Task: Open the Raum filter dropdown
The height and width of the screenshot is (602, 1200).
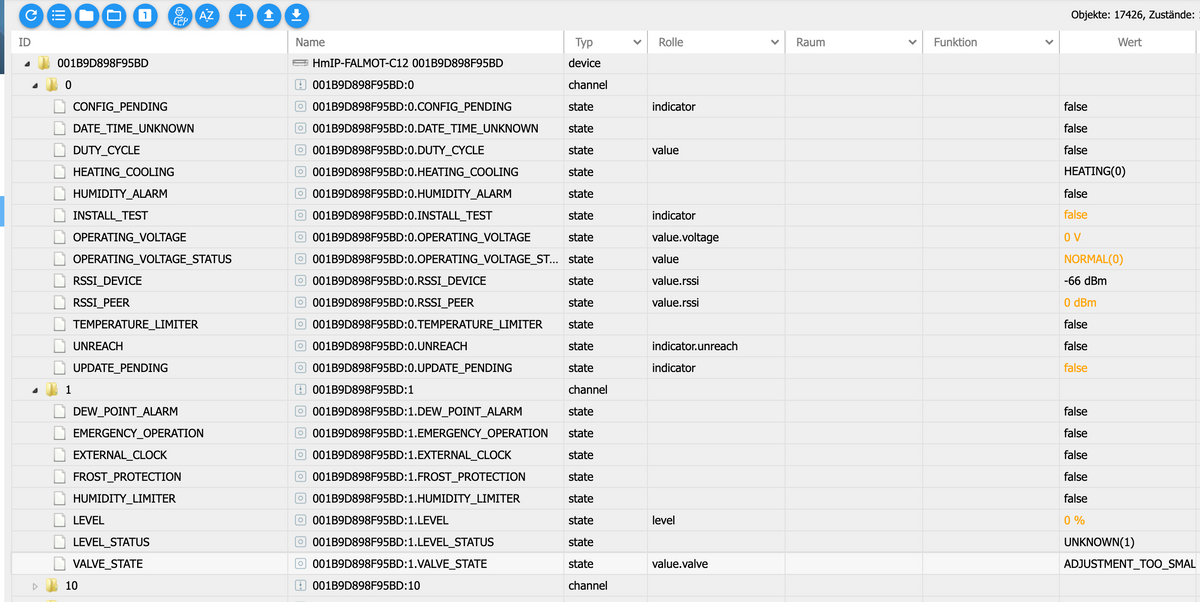Action: [x=911, y=43]
